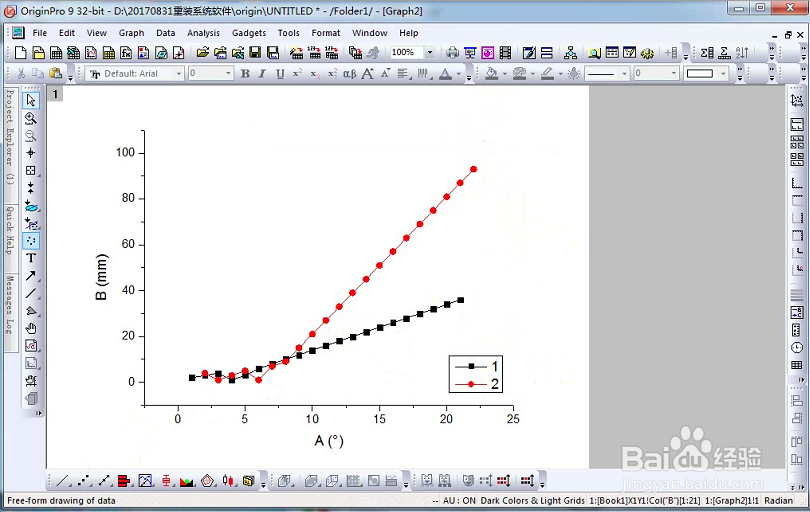Expand the clipboard toolbar overflow arrow

tap(71, 76)
